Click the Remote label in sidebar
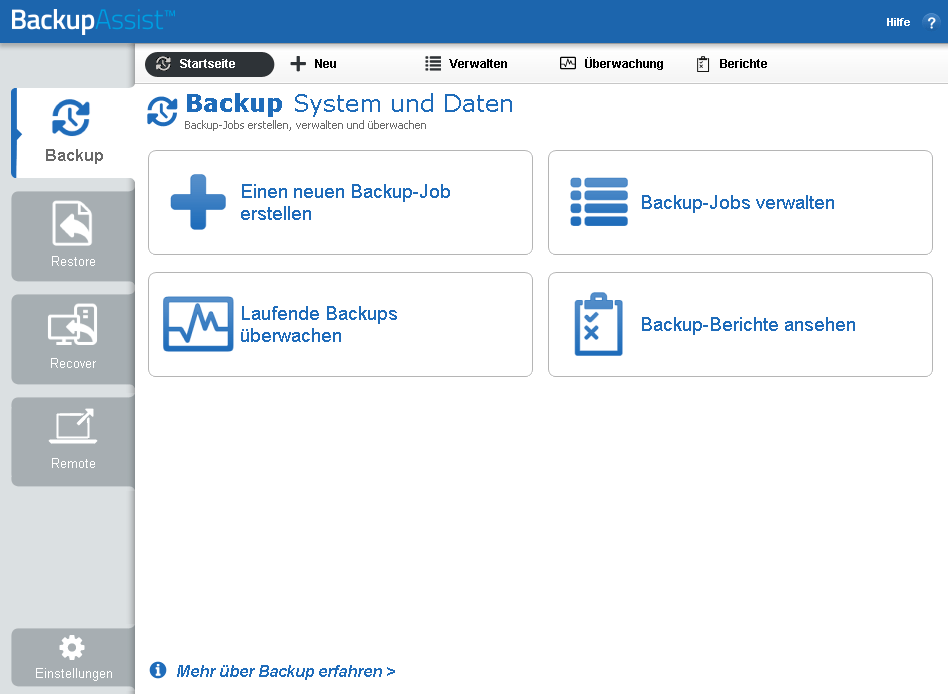The width and height of the screenshot is (948, 694). click(x=73, y=464)
